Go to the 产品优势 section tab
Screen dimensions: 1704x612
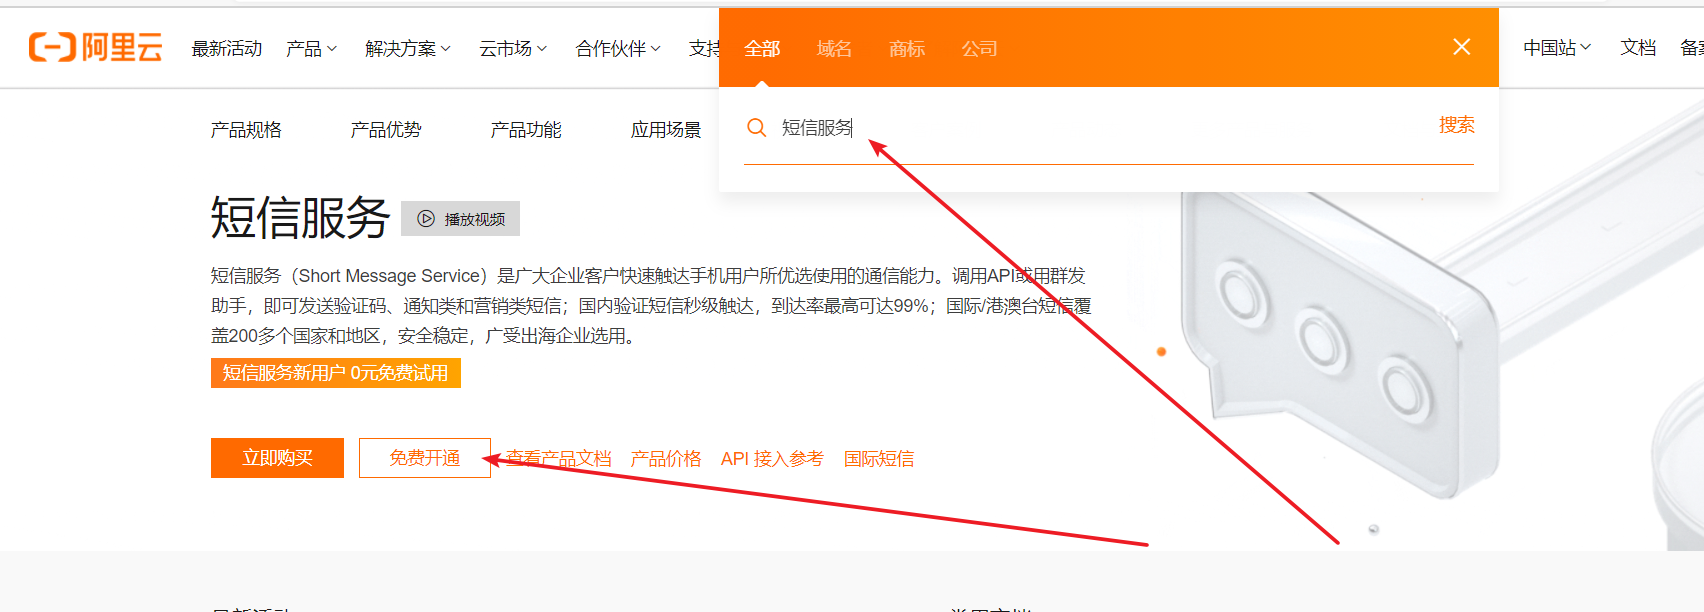386,130
